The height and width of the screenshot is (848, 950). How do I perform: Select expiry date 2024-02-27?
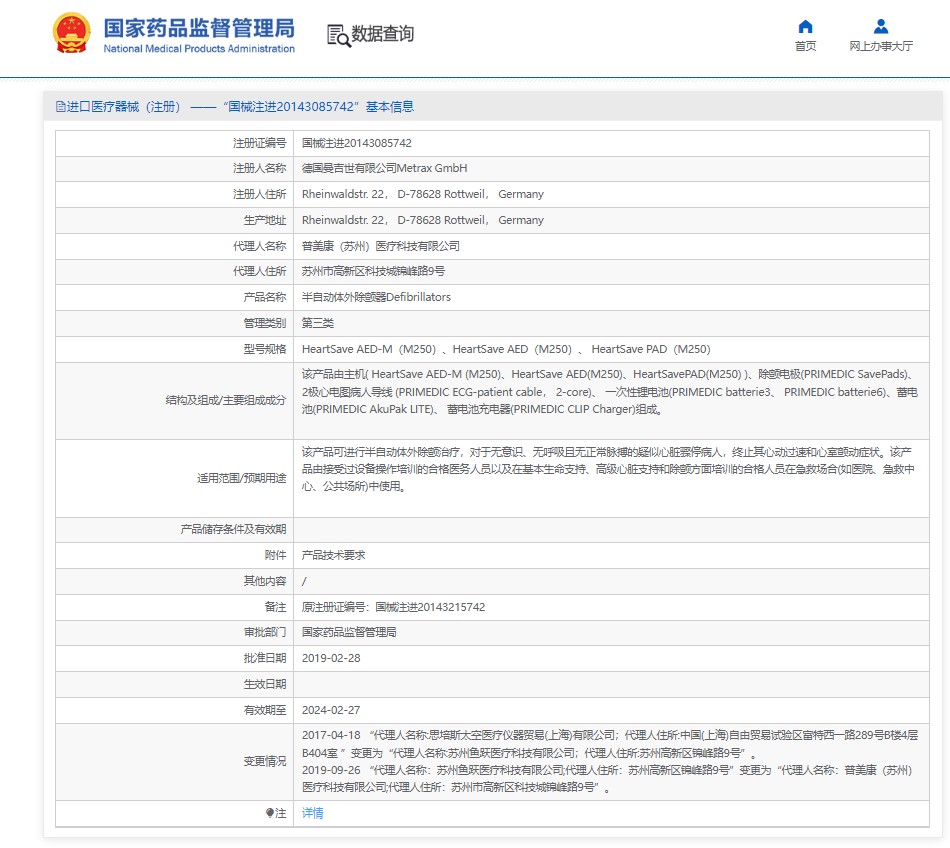point(331,710)
